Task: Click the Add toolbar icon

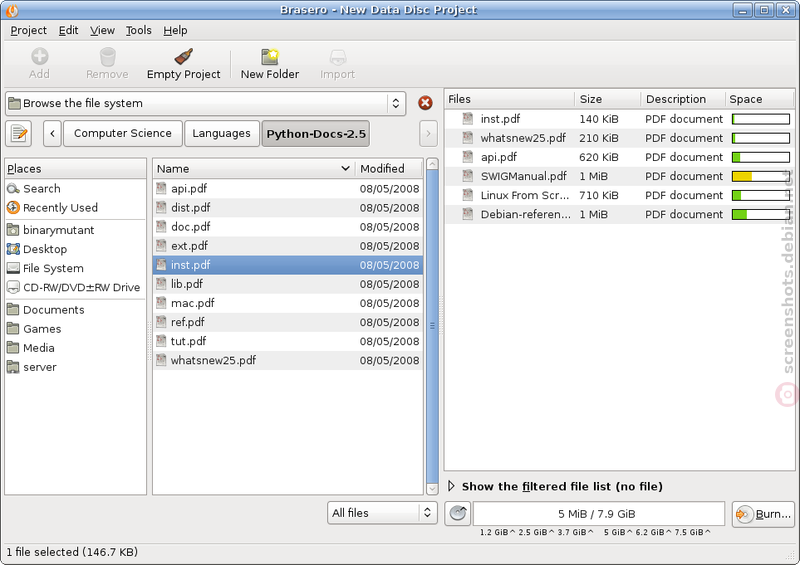Action: coord(39,57)
